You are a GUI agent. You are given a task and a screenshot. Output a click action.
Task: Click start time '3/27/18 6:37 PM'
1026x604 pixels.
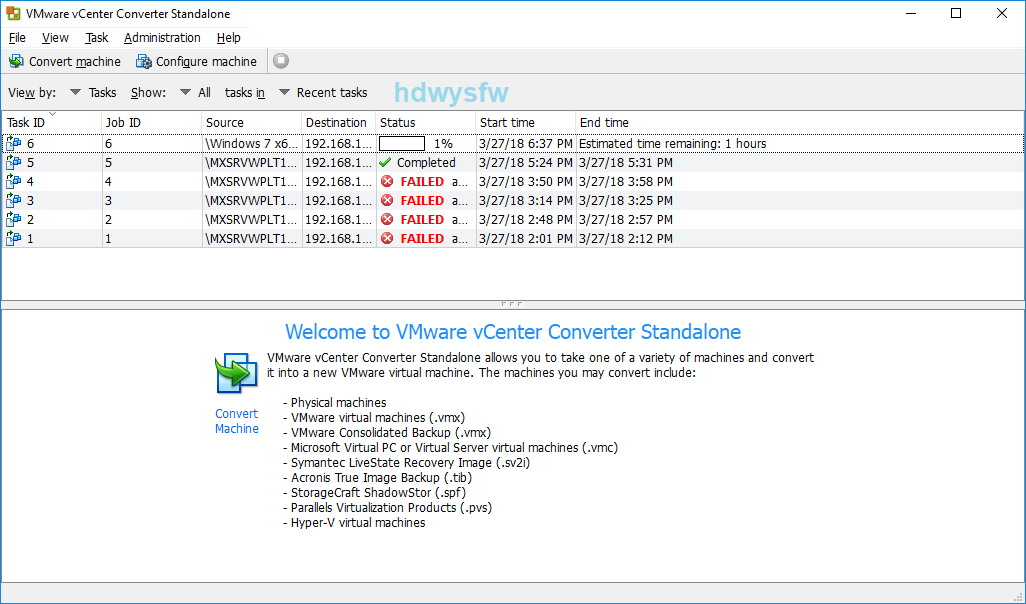pyautogui.click(x=526, y=143)
